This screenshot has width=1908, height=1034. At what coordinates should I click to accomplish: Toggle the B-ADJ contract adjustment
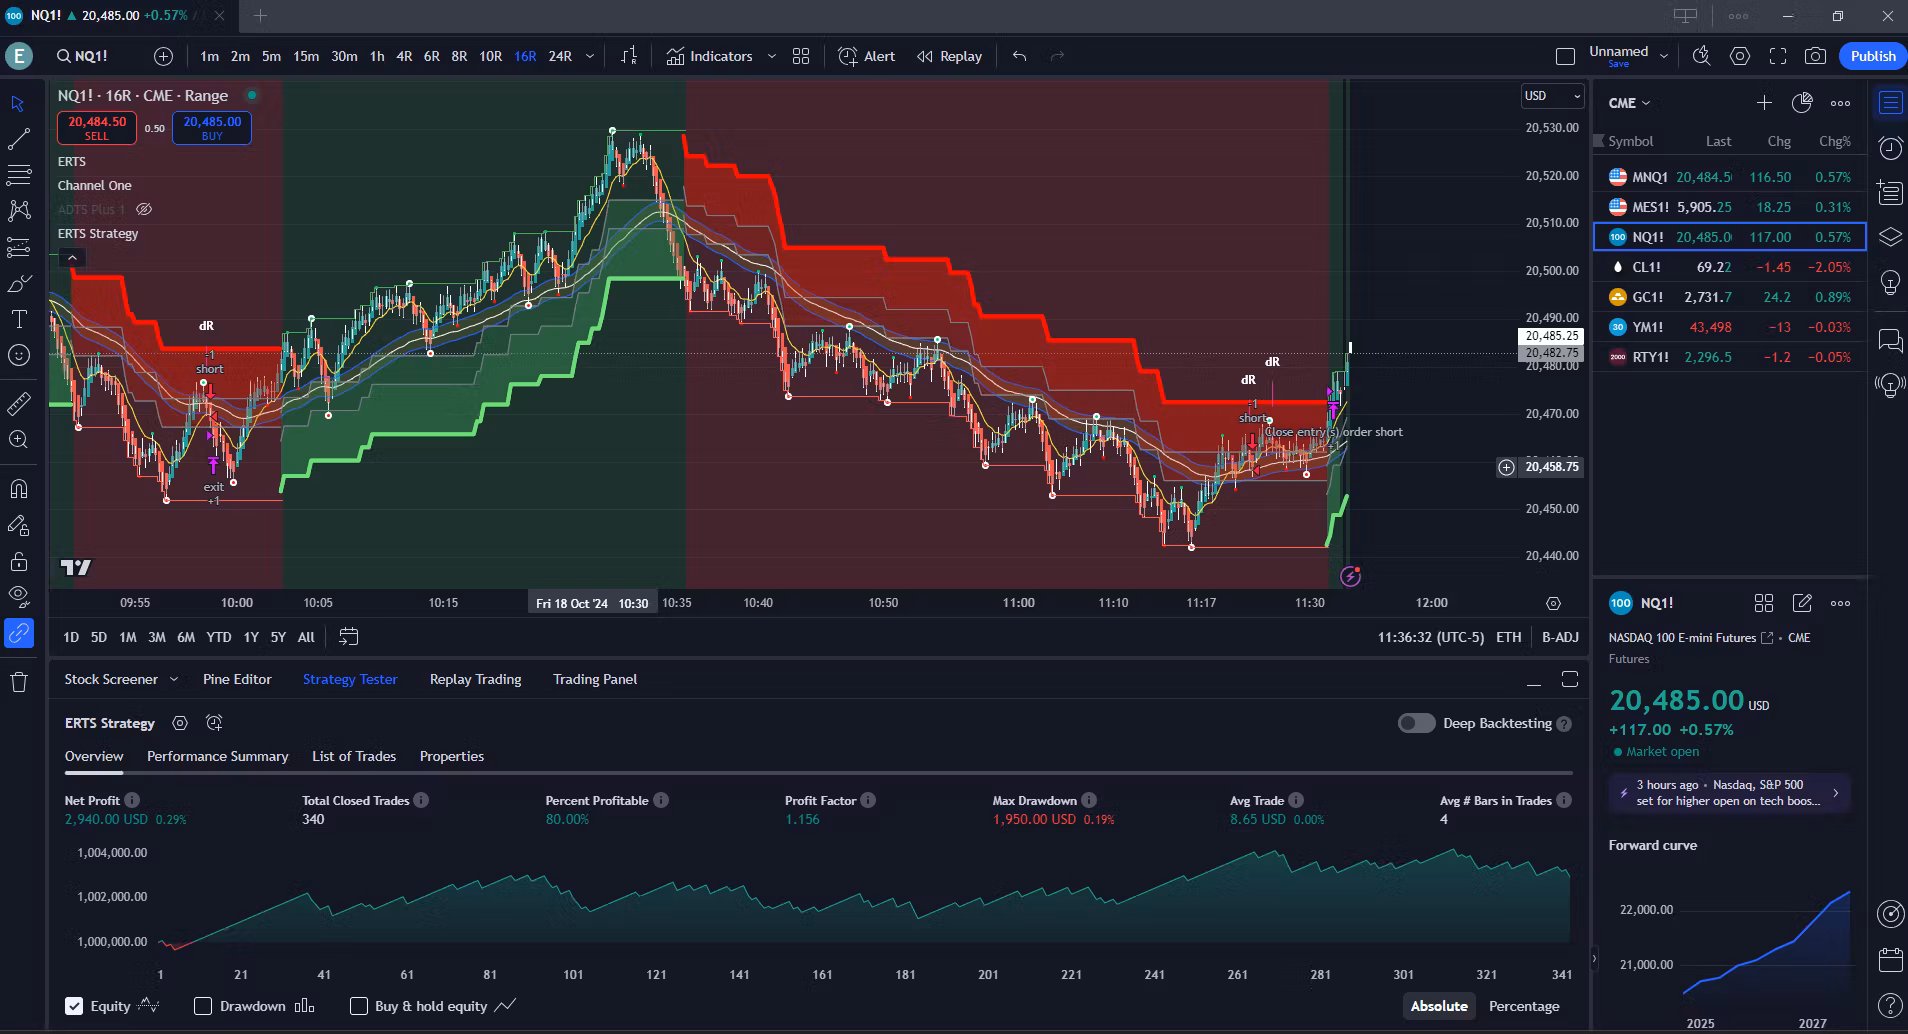1560,637
